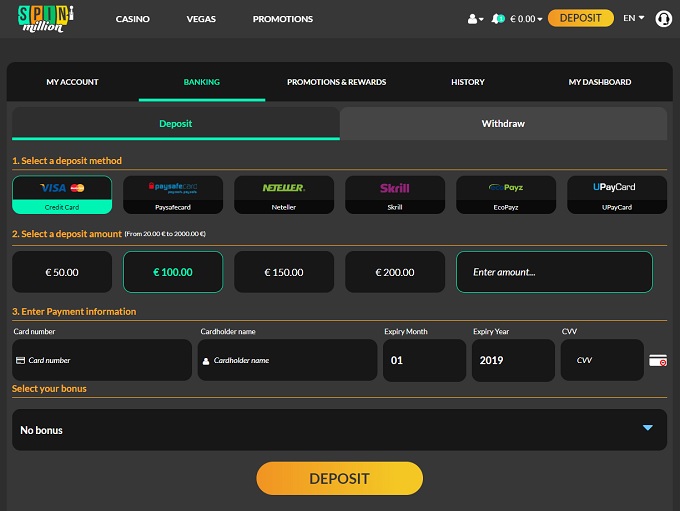
Task: Select Visa Credit Card deposit method
Action: pos(62,194)
